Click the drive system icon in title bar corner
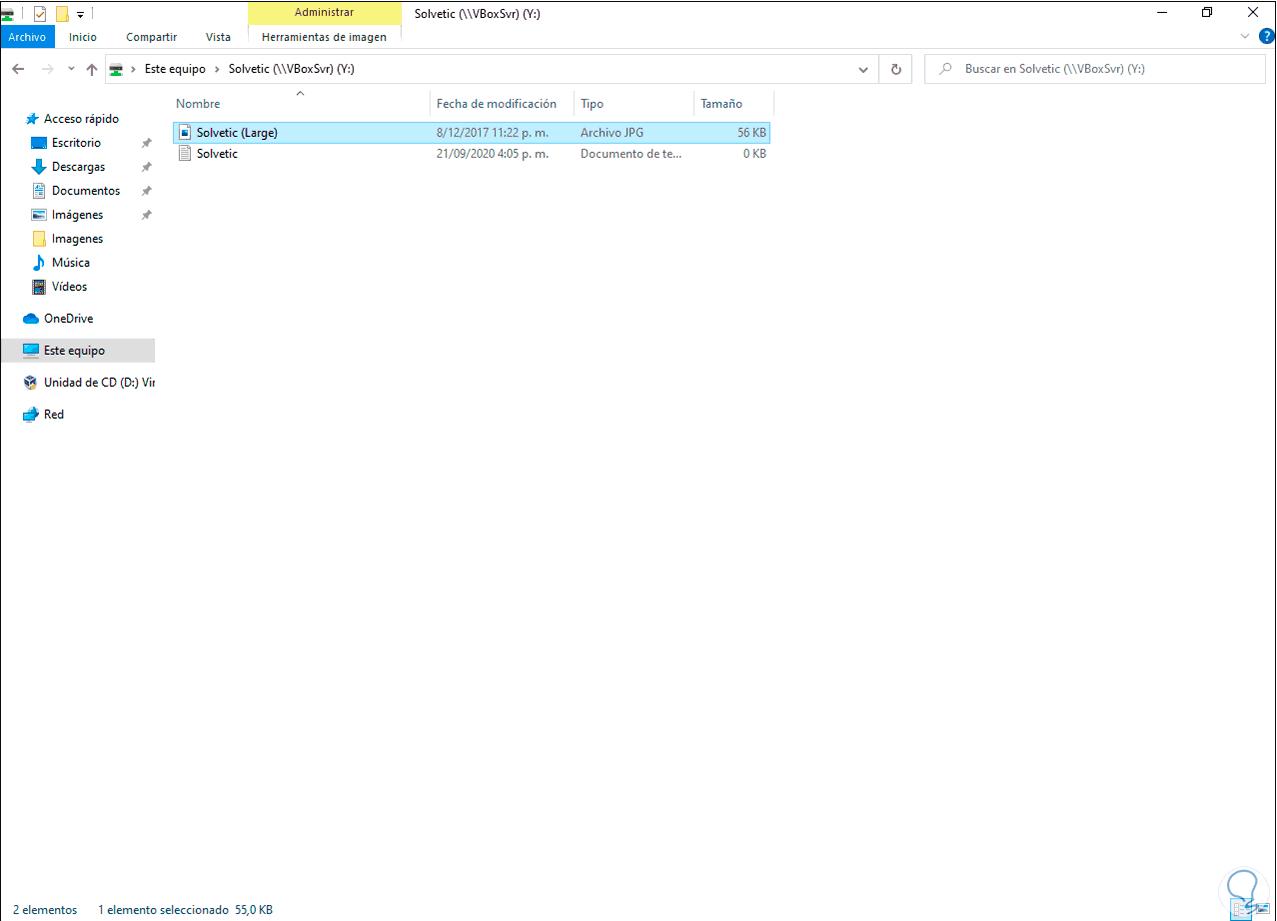Image resolution: width=1277 pixels, height=921 pixels. pos(8,13)
